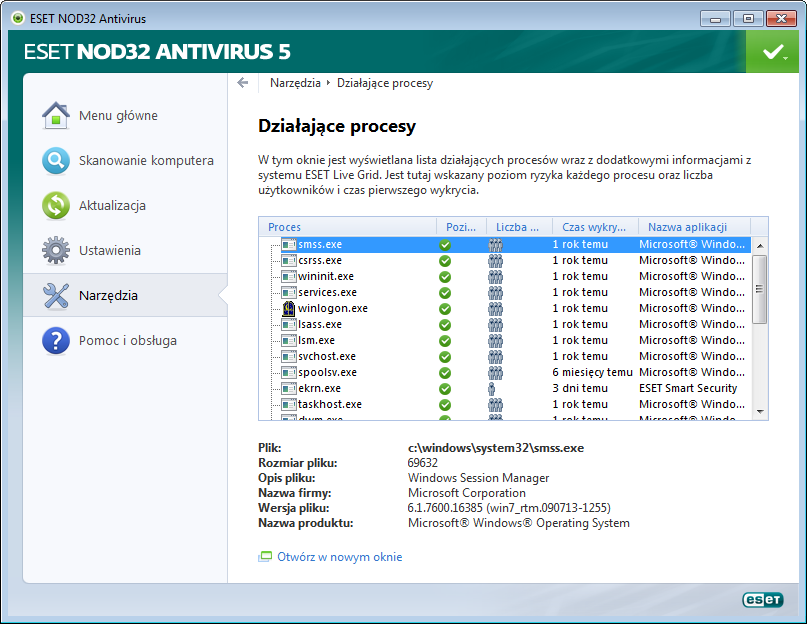Click '3 dni temu' detection time cell
Viewport: 807px width, 624px height.
(580, 388)
